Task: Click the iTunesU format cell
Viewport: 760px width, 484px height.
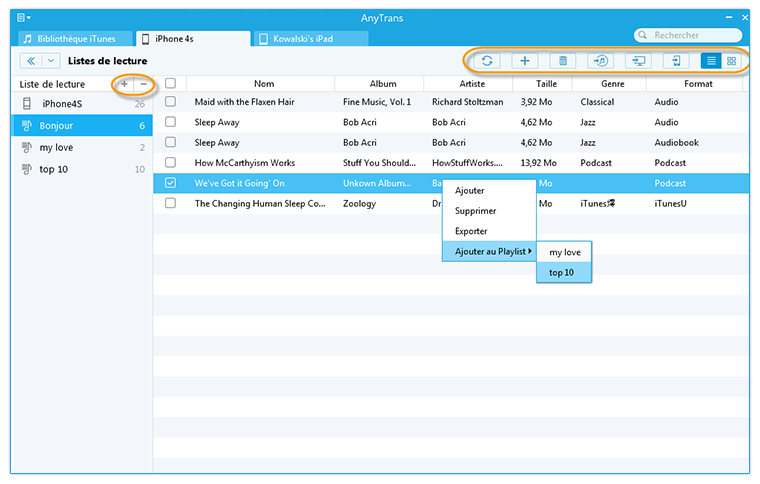Action: (670, 203)
